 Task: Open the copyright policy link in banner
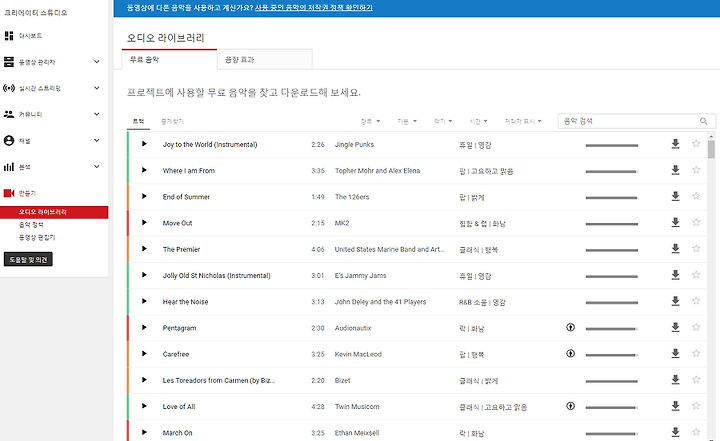[x=314, y=8]
